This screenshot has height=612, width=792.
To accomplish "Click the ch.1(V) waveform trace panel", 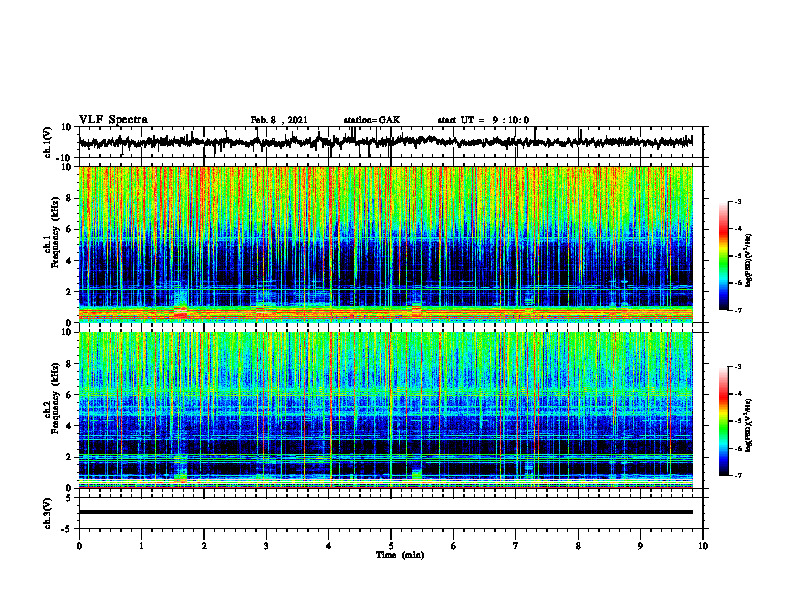I will pos(391,142).
